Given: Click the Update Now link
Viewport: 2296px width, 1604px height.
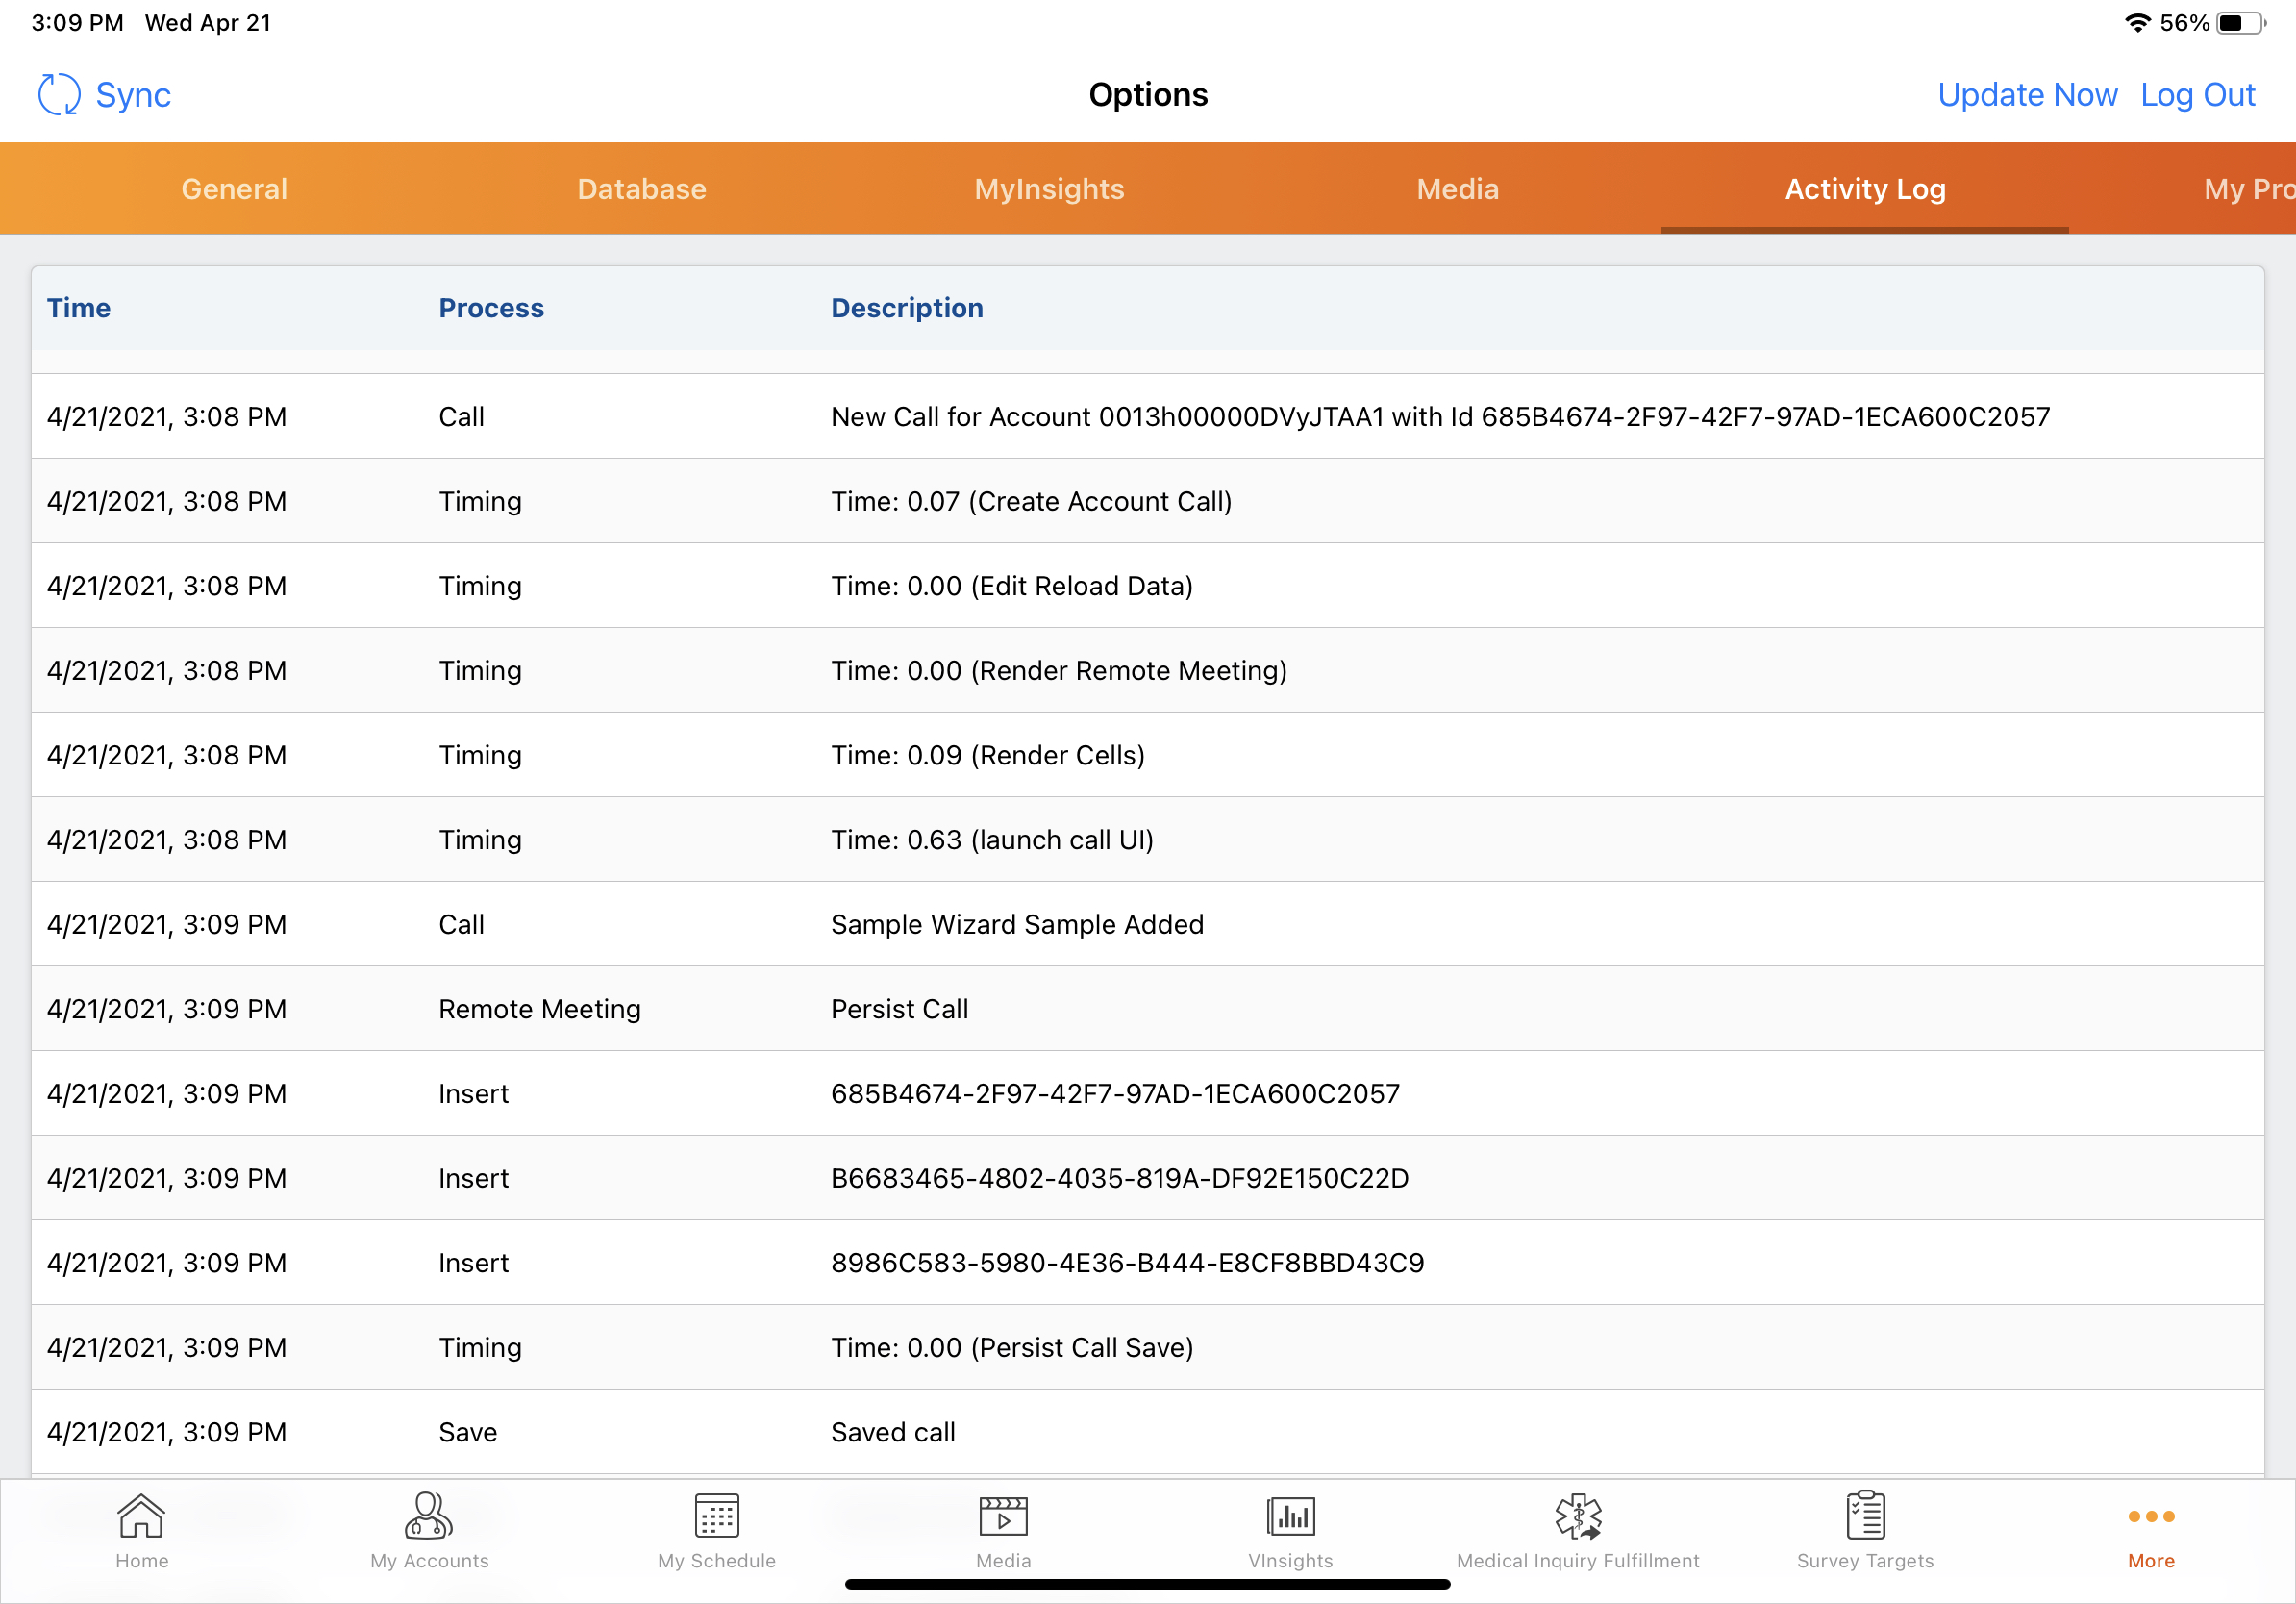Looking at the screenshot, I should [x=2027, y=95].
